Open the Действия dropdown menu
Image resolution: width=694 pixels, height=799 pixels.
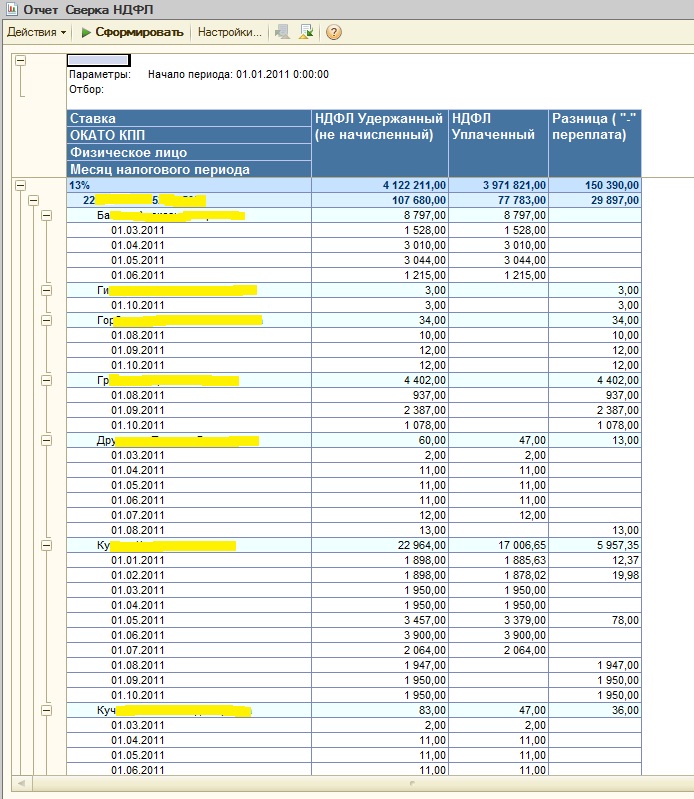pyautogui.click(x=37, y=32)
